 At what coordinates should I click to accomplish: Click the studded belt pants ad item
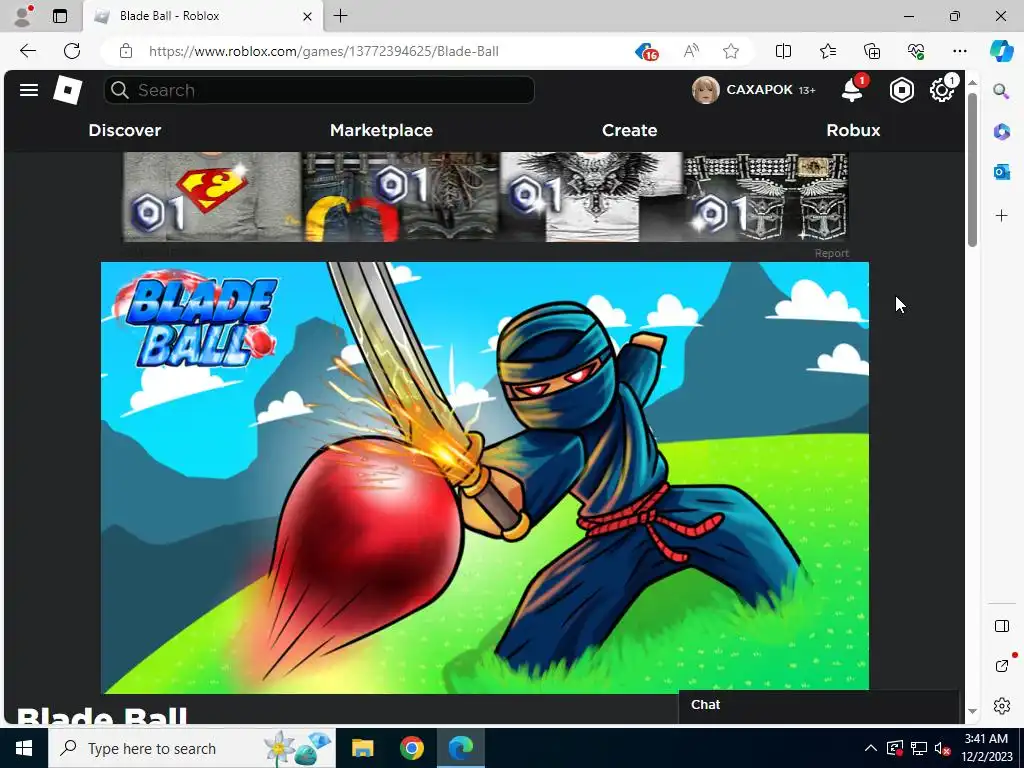pos(765,197)
